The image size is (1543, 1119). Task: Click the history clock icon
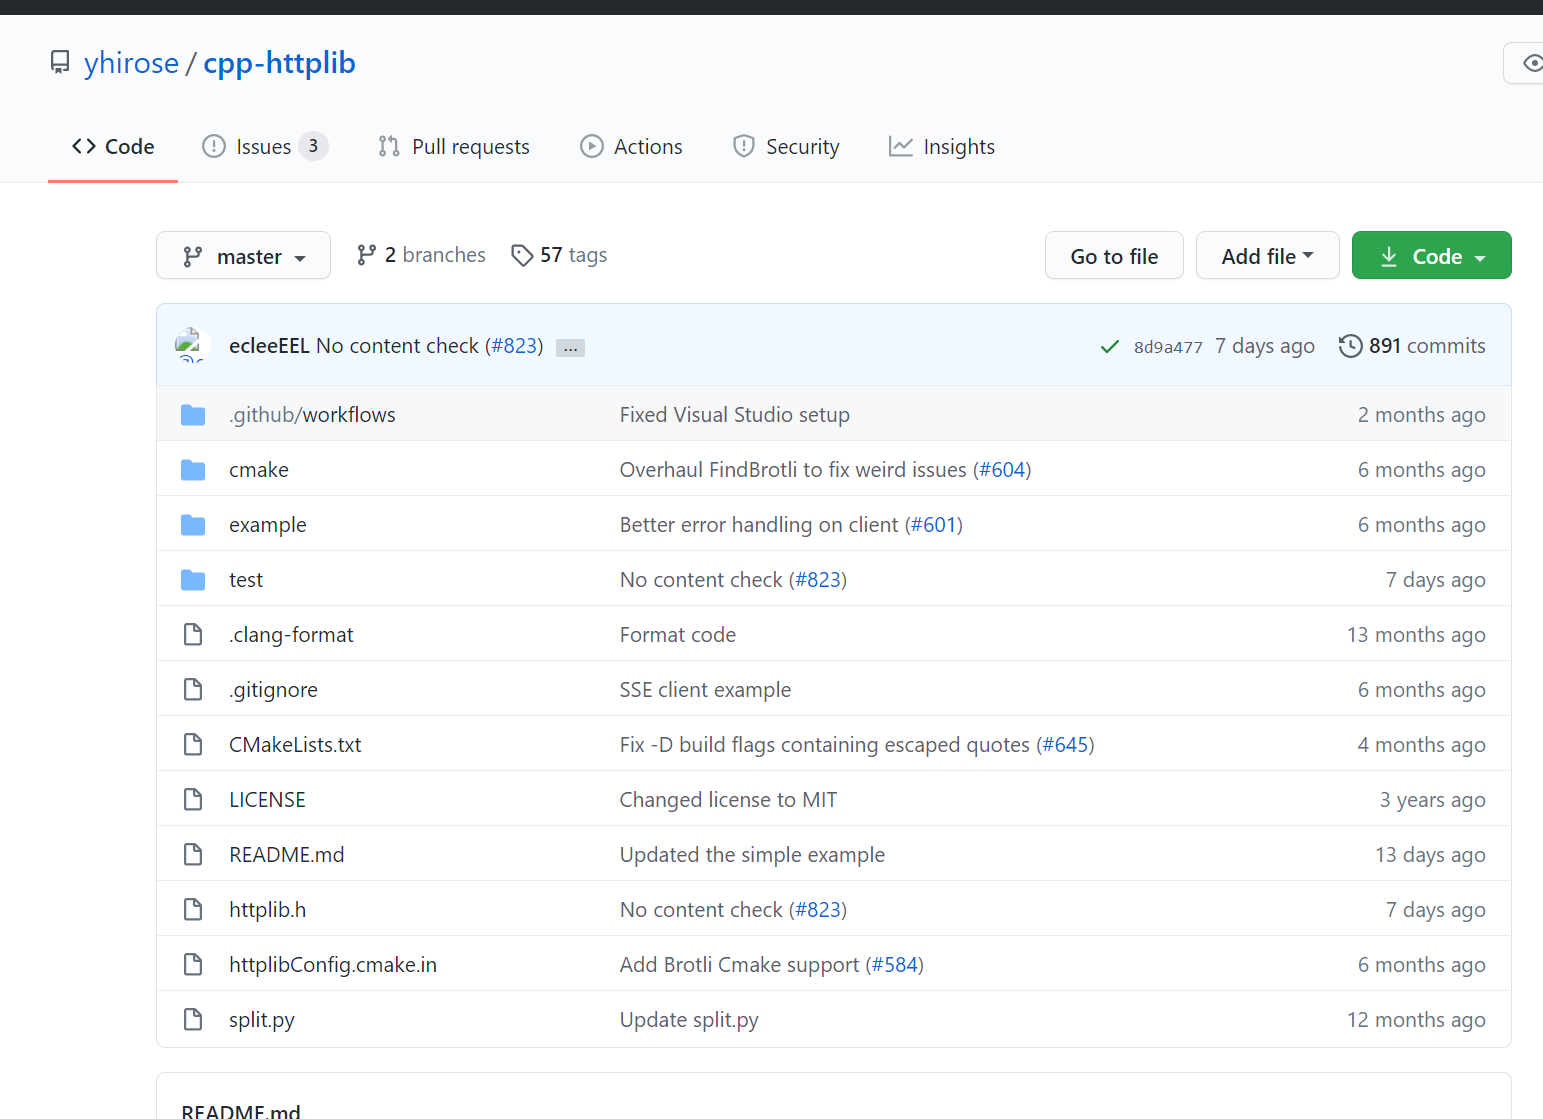coord(1350,346)
